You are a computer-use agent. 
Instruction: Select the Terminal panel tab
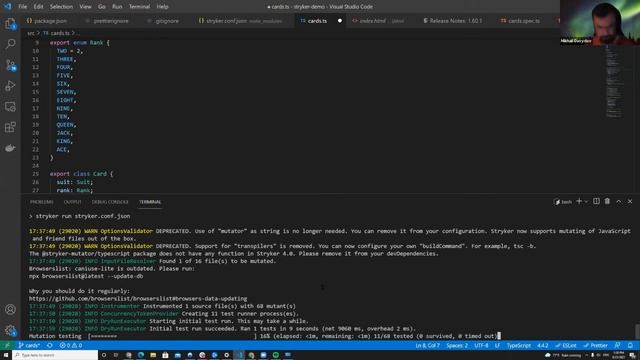tap(150, 202)
